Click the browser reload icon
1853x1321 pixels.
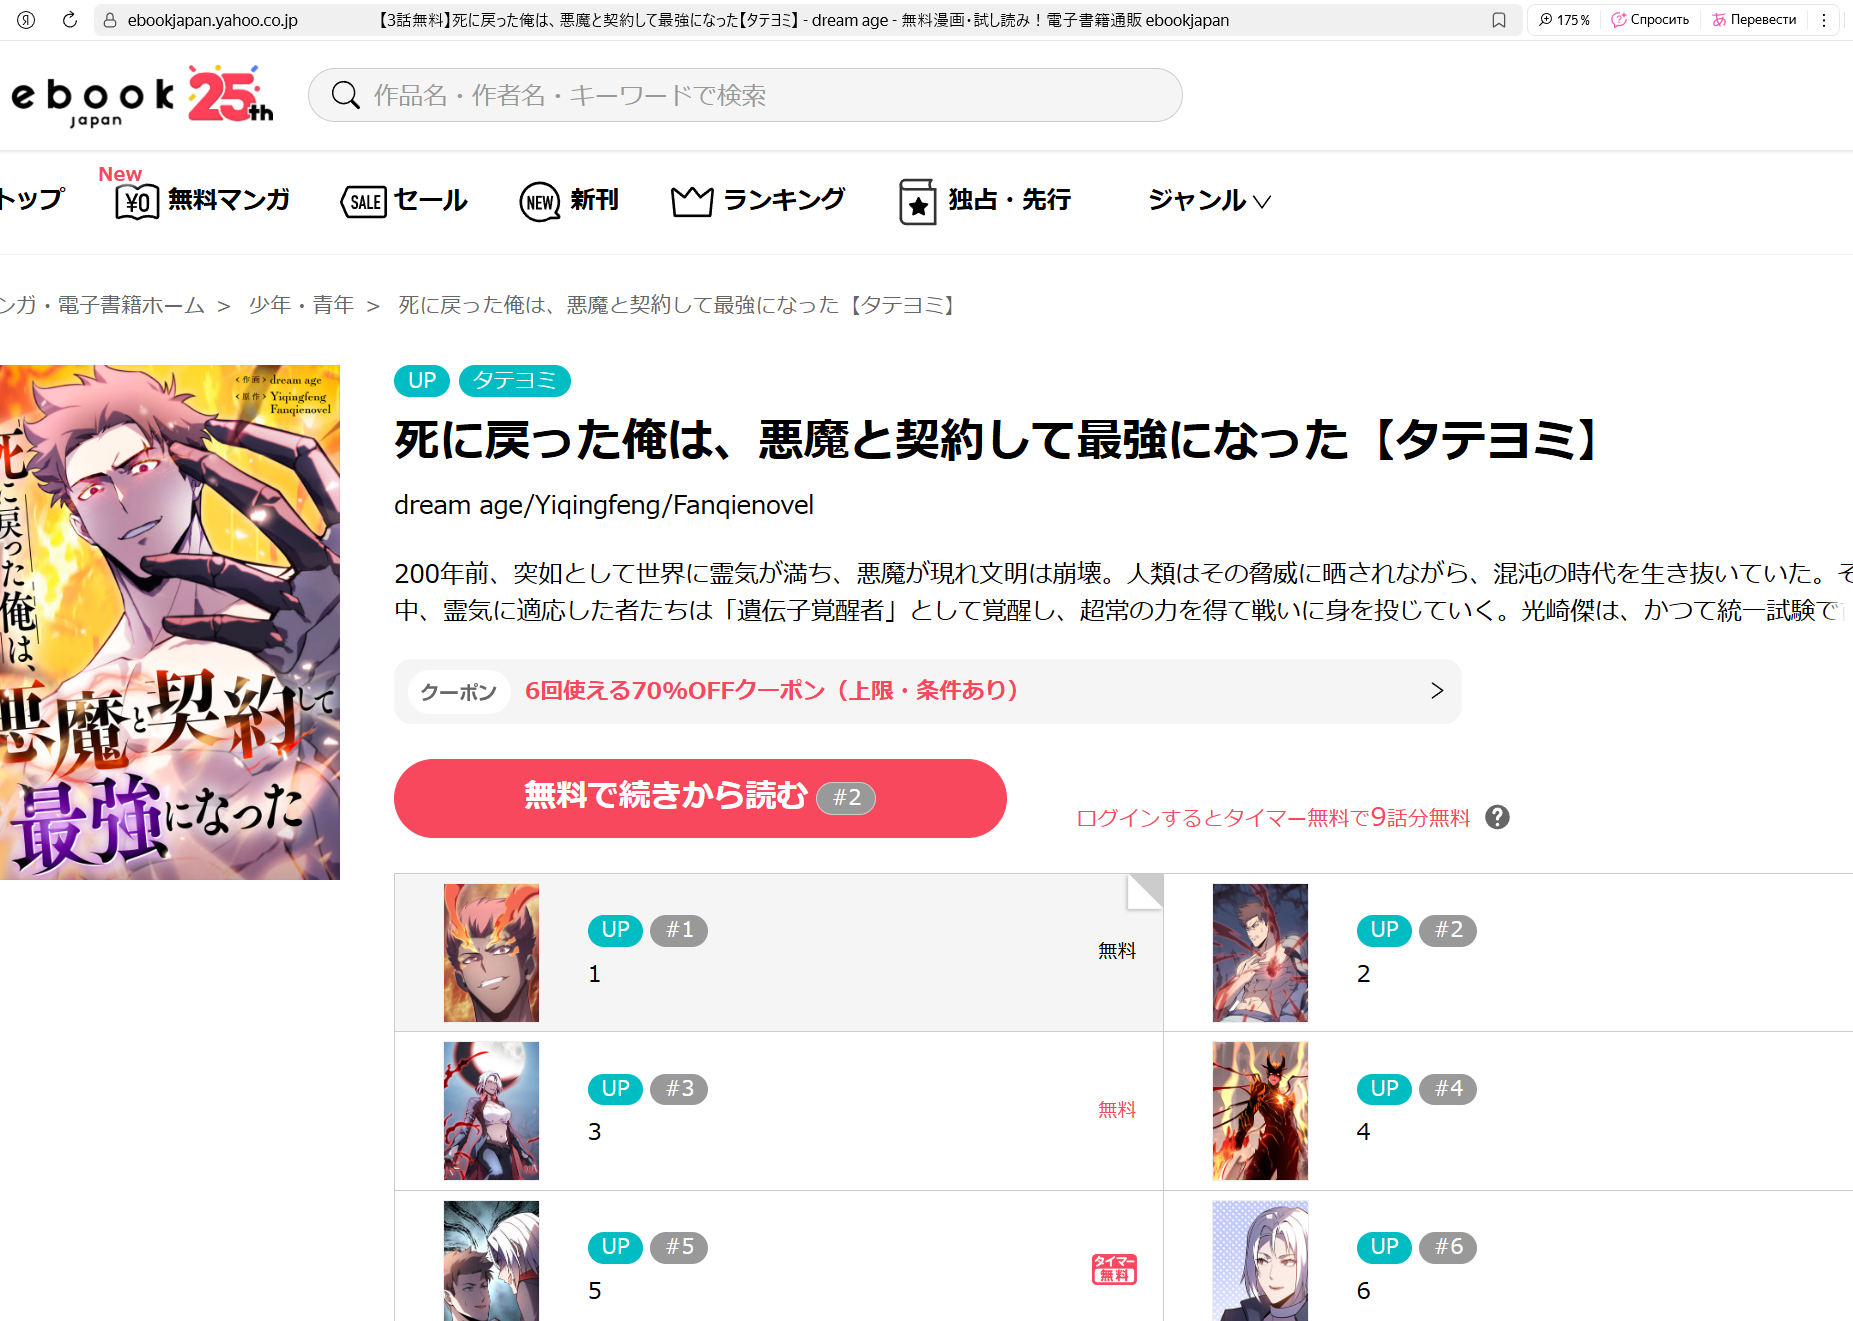click(x=69, y=20)
